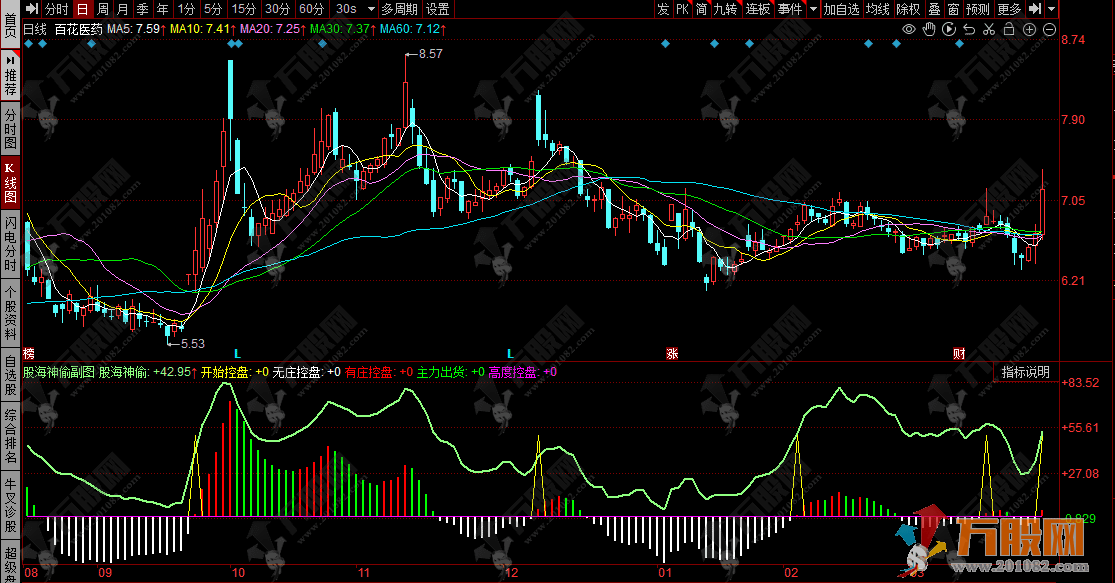
Task: Open the 更多 more menu
Action: coord(1009,9)
